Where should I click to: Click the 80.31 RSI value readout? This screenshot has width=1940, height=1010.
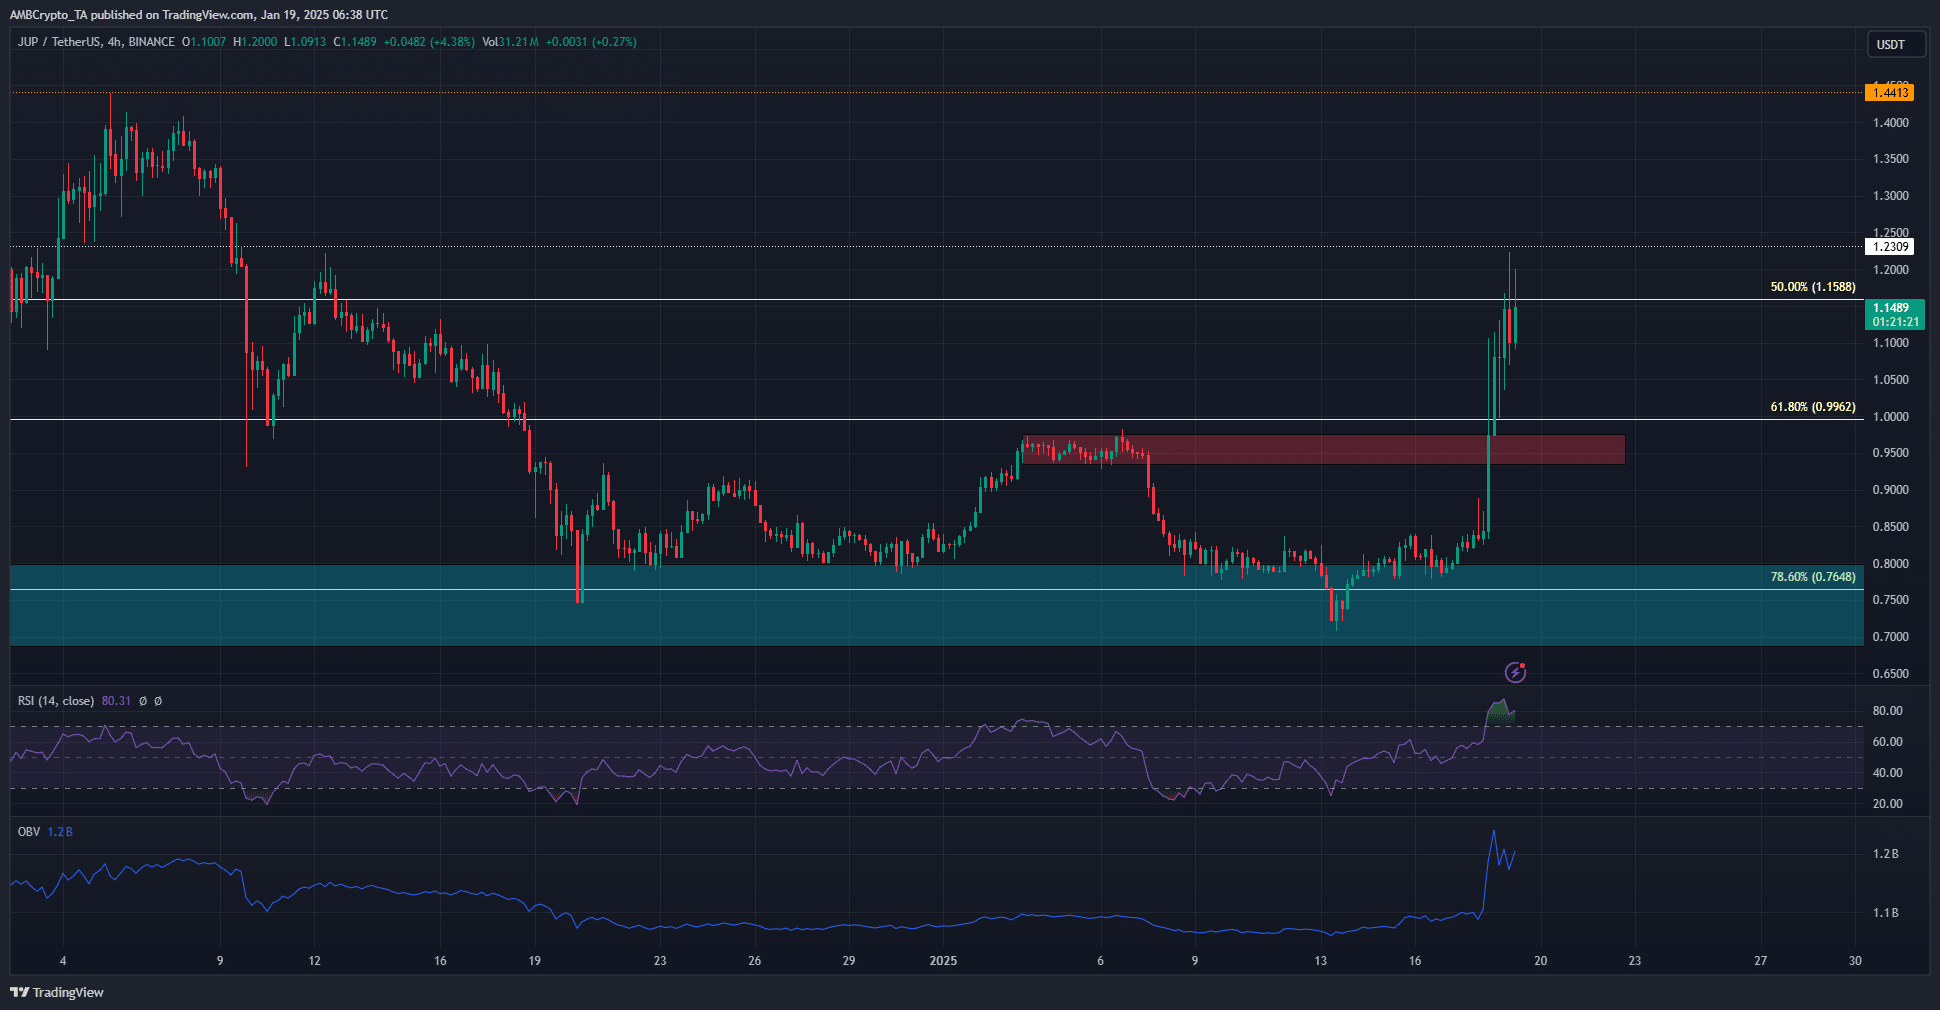[116, 701]
